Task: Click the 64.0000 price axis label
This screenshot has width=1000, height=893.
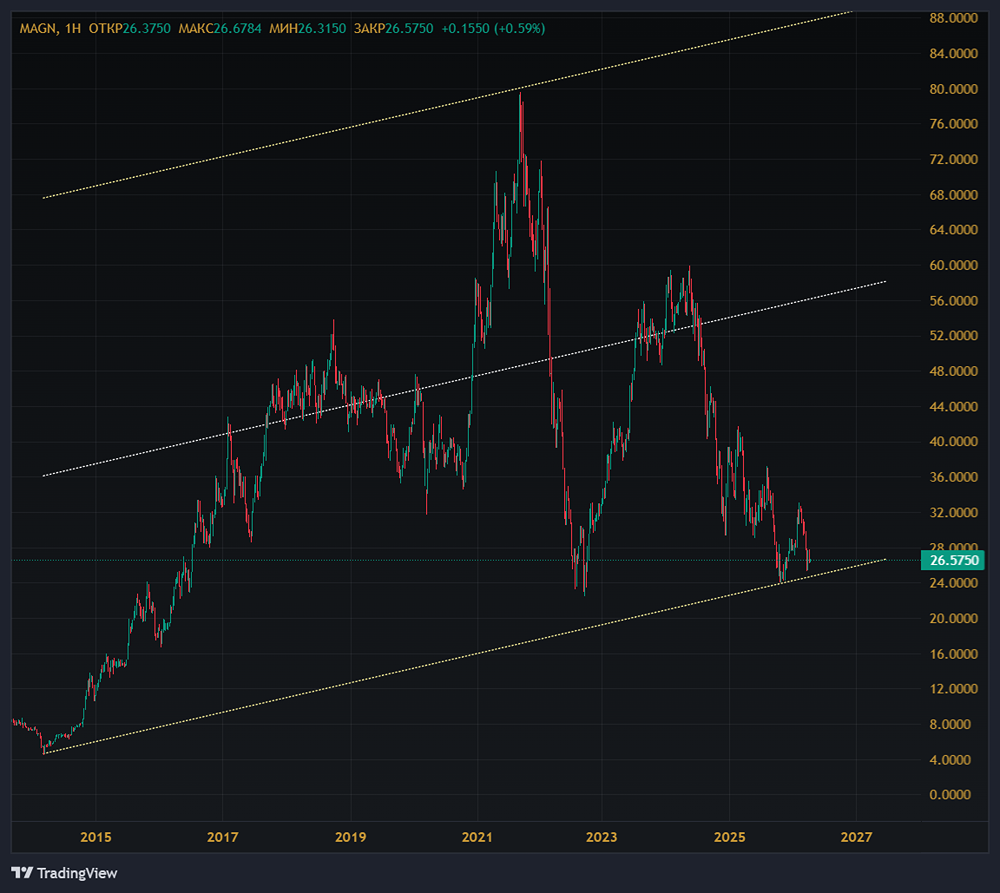Action: 953,230
